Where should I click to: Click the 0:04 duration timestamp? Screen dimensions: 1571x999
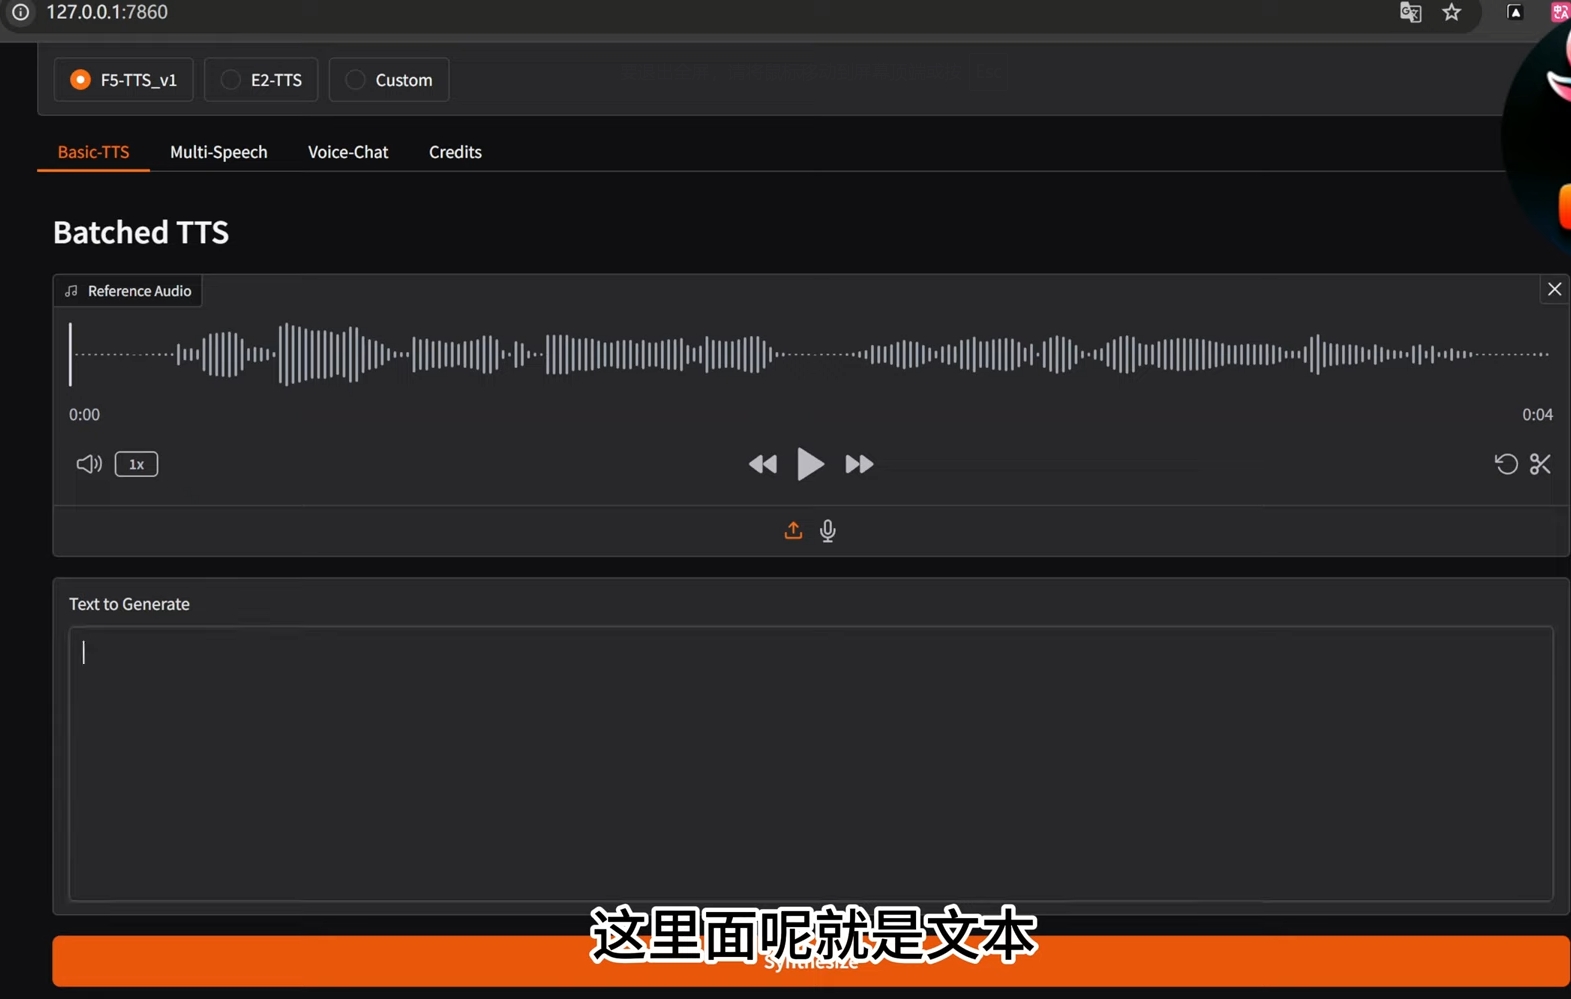pyautogui.click(x=1537, y=414)
